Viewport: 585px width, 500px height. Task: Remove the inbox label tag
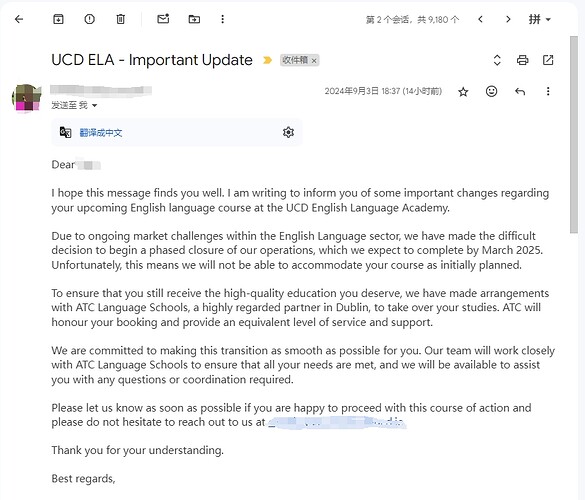[314, 60]
